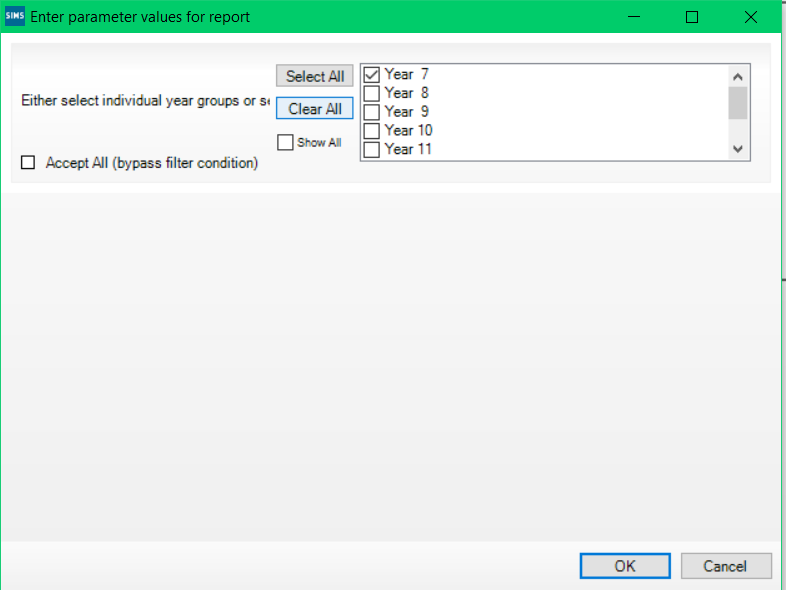Minimize the parameter values dialog
The width and height of the screenshot is (786, 590).
pos(633,17)
